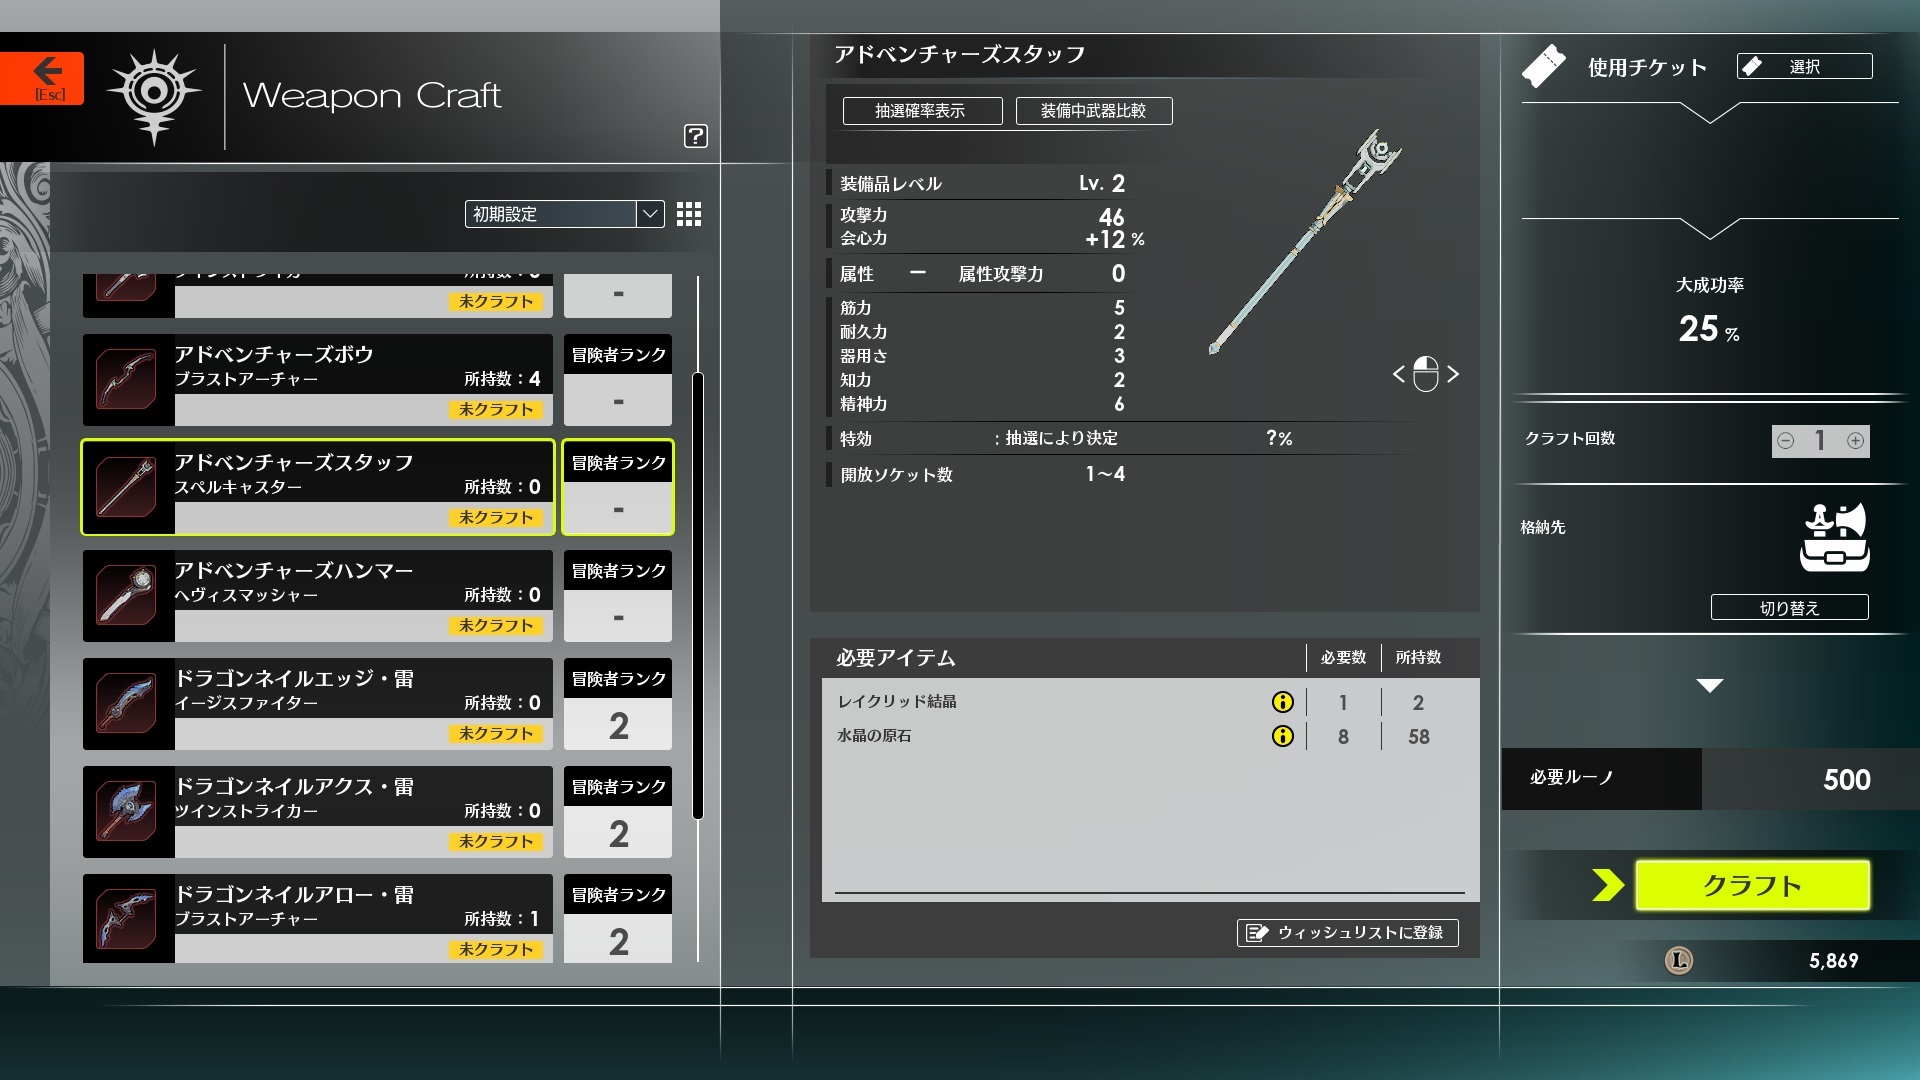
Task: Open 装備中武器比較 comparison
Action: coord(1094,111)
